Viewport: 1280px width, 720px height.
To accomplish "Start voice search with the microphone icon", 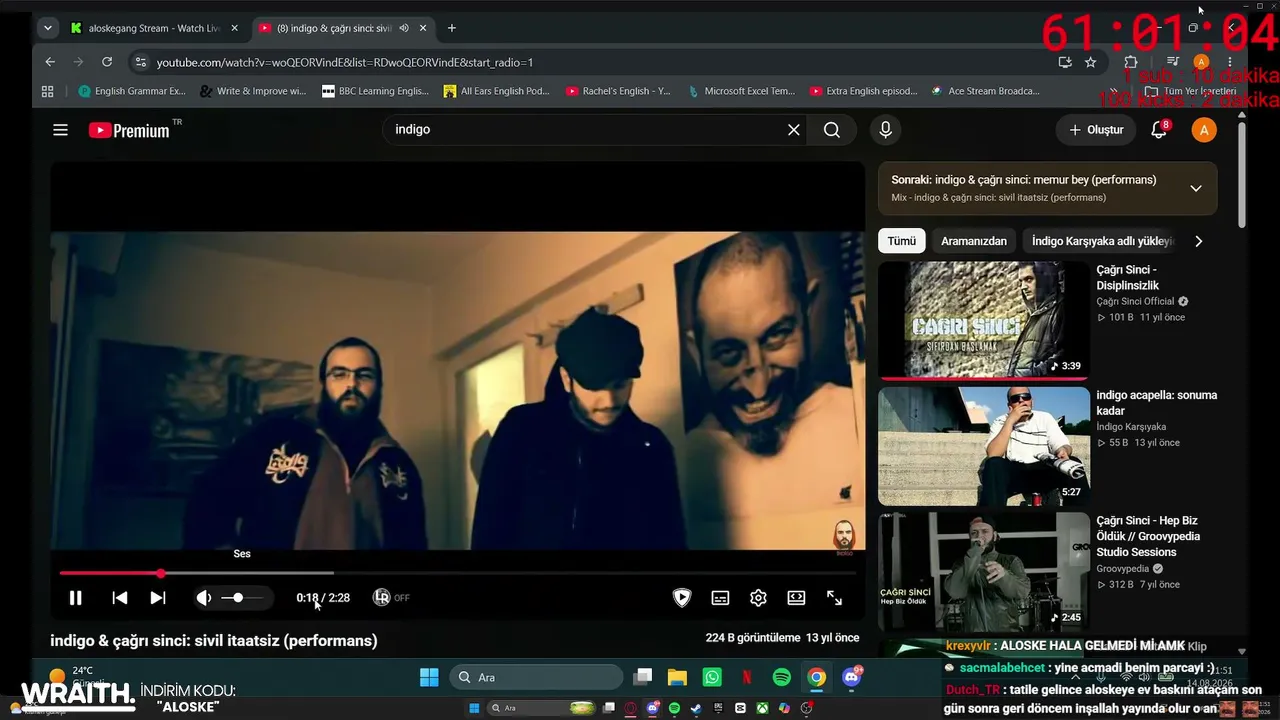I will click(x=885, y=130).
